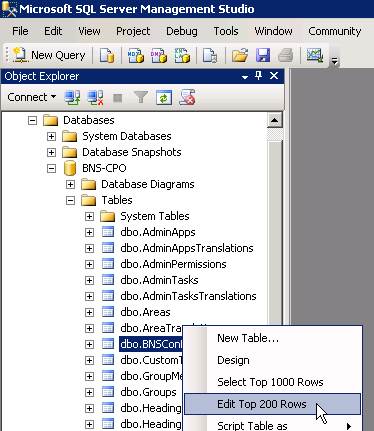
Task: Expand the dbo.Areas table node
Action: pyautogui.click(x=89, y=312)
